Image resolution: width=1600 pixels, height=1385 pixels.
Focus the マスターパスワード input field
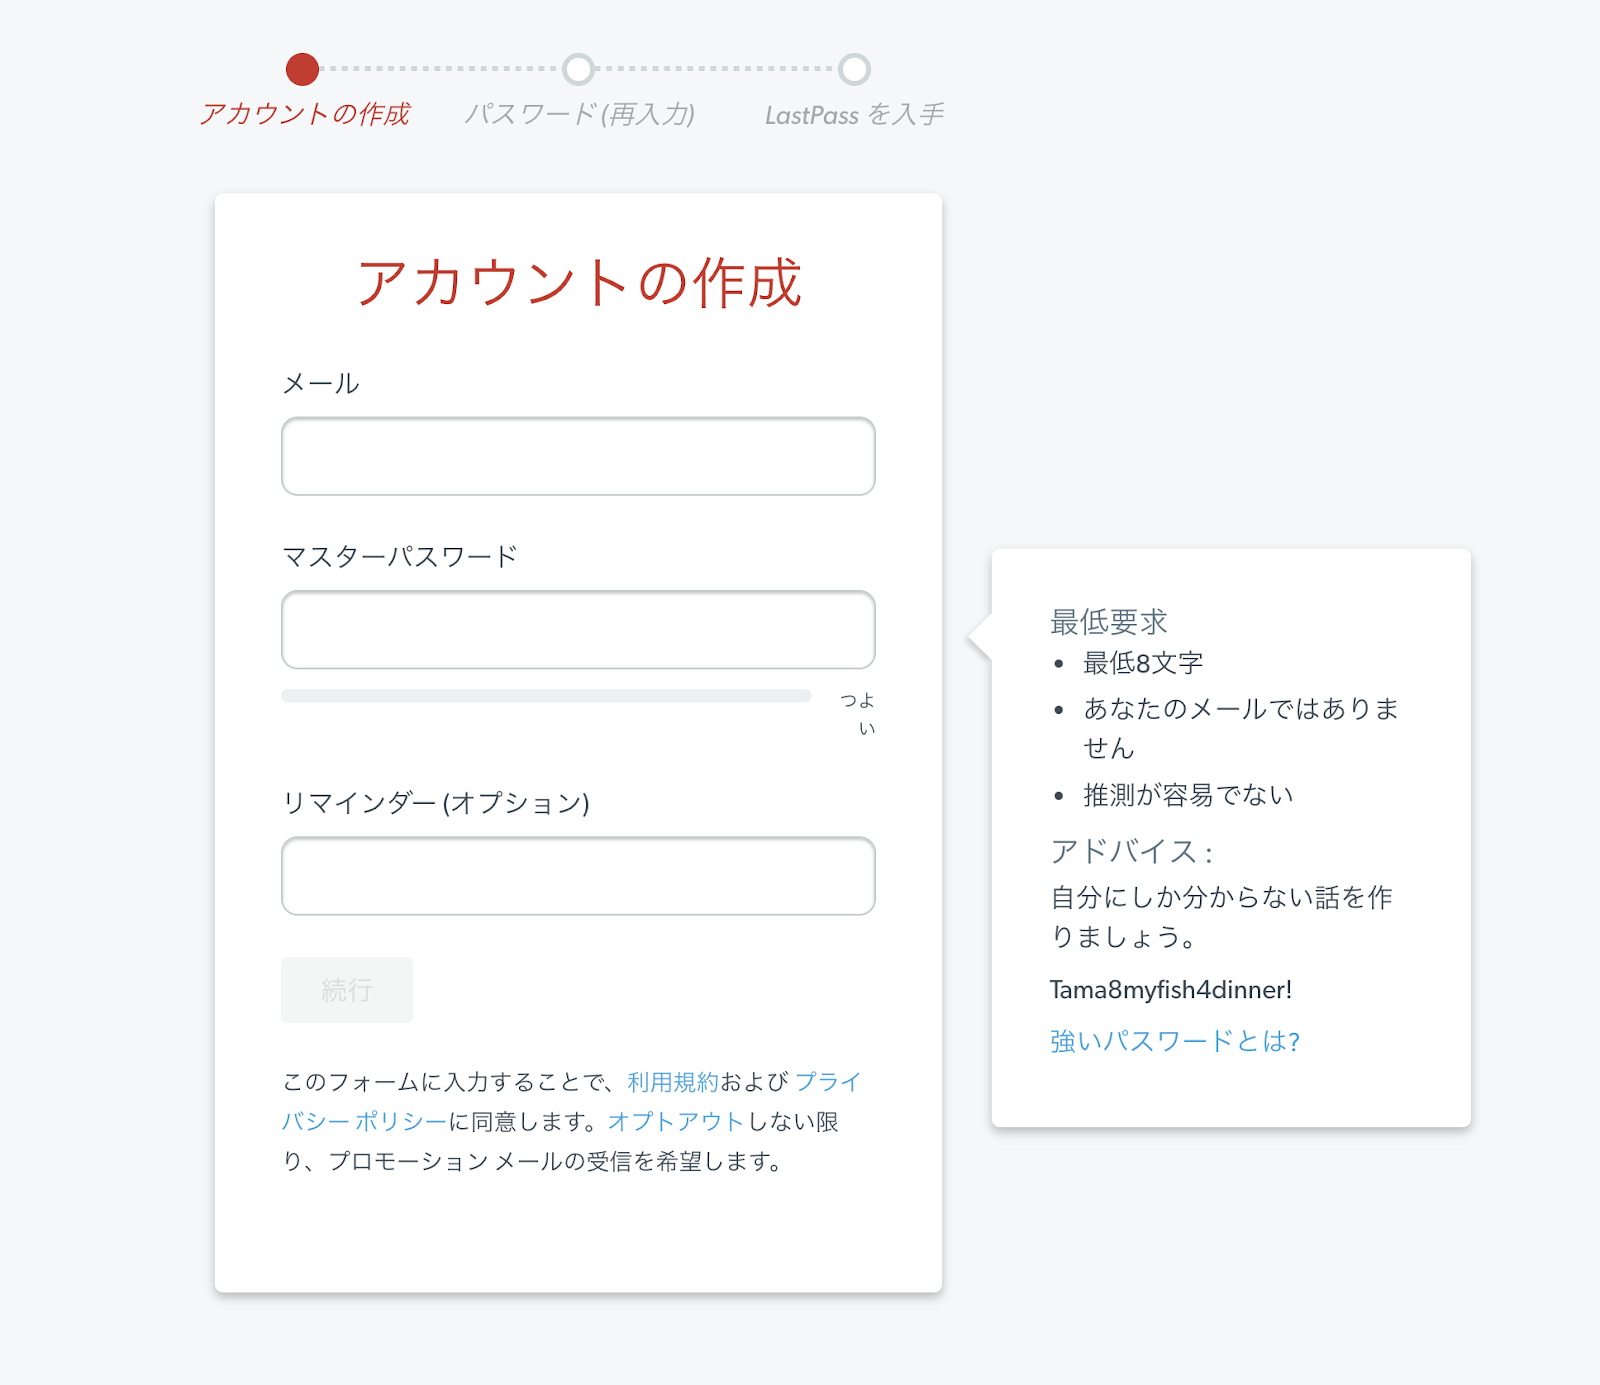point(578,629)
